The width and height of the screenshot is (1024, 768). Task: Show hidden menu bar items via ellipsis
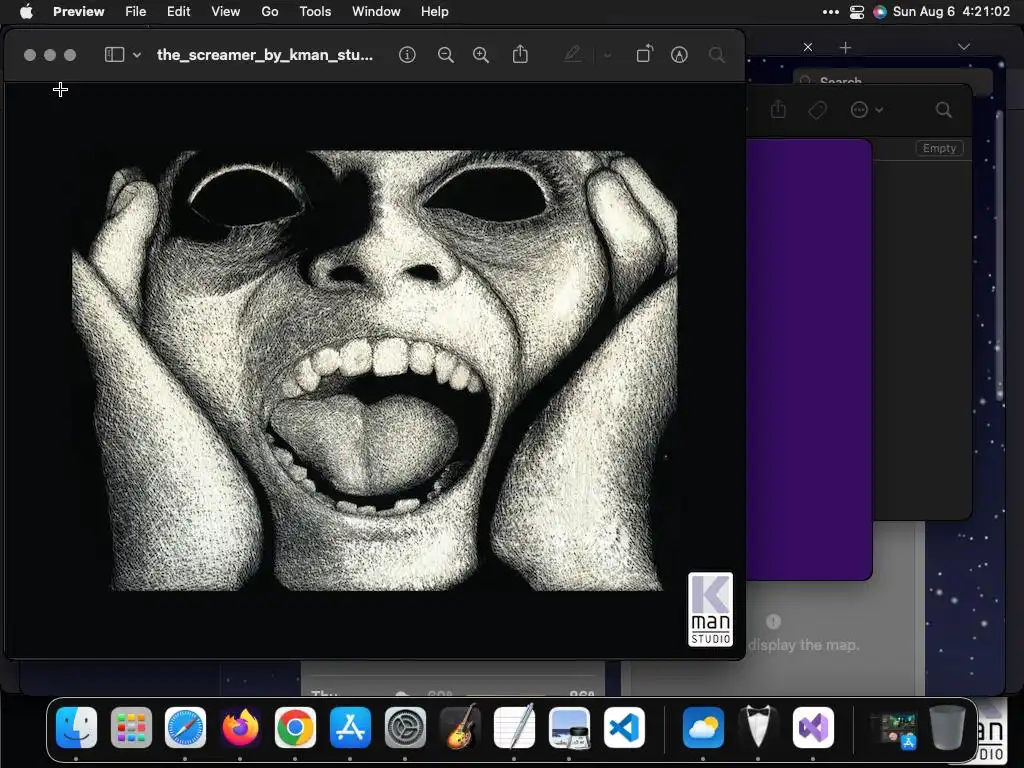coord(831,12)
